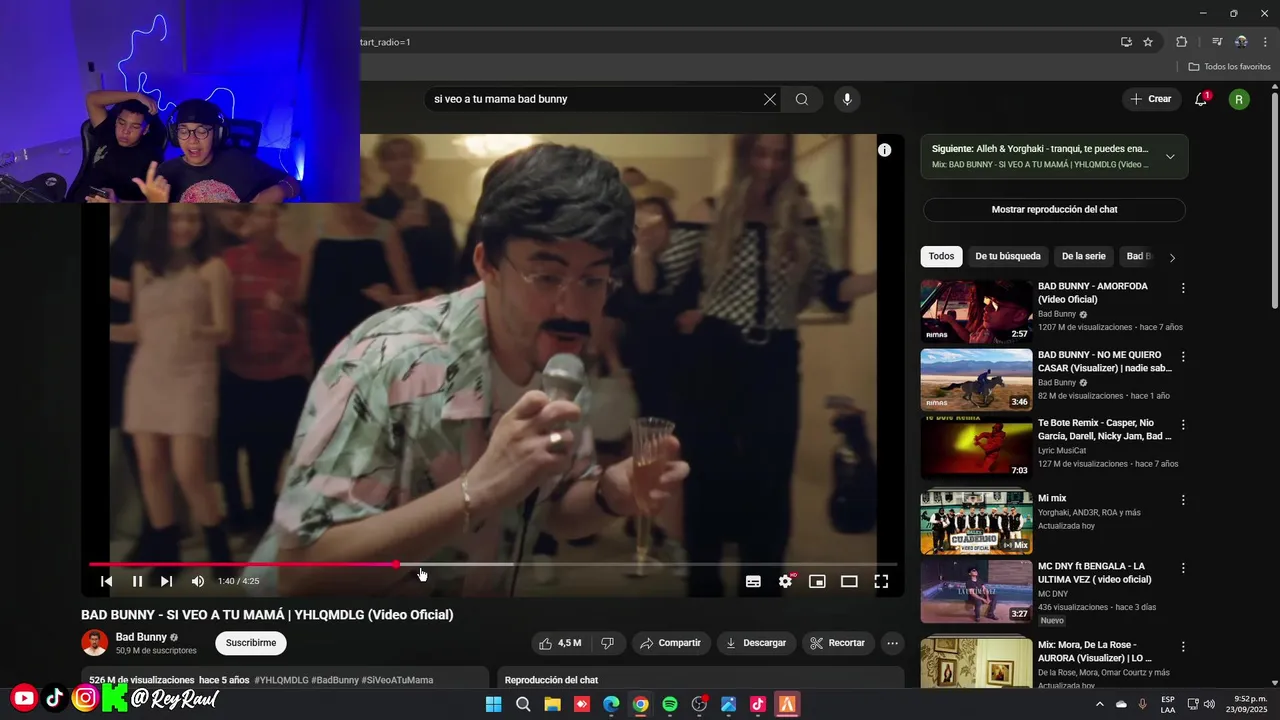Select the De tu búsqueda chip
The image size is (1280, 720).
point(1008,256)
